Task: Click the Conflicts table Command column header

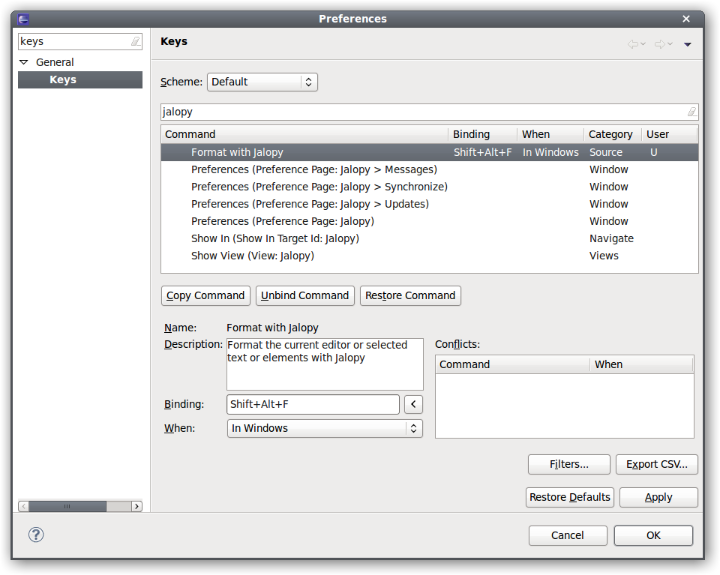Action: point(512,365)
